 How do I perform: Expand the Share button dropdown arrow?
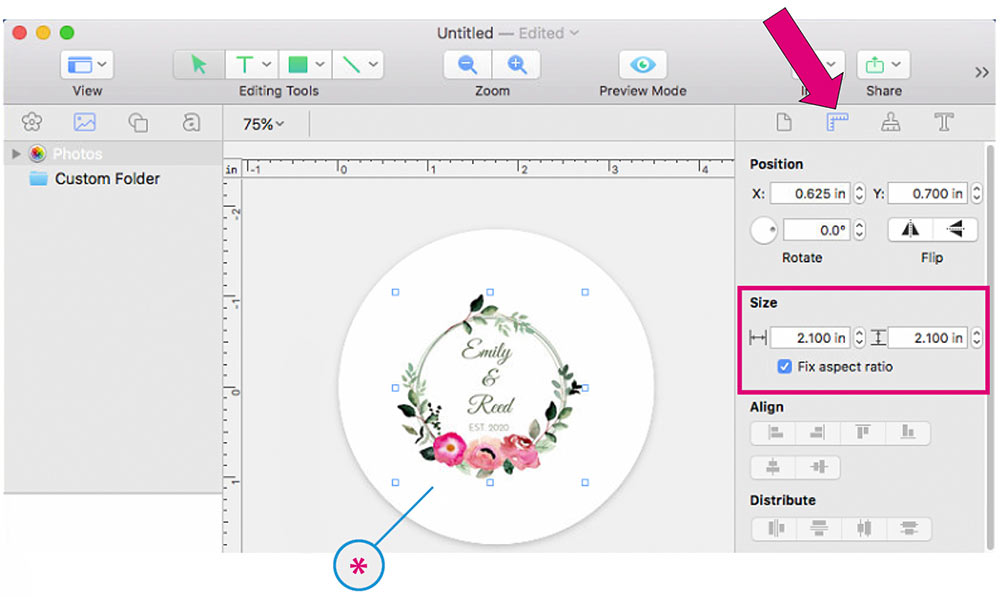point(896,64)
